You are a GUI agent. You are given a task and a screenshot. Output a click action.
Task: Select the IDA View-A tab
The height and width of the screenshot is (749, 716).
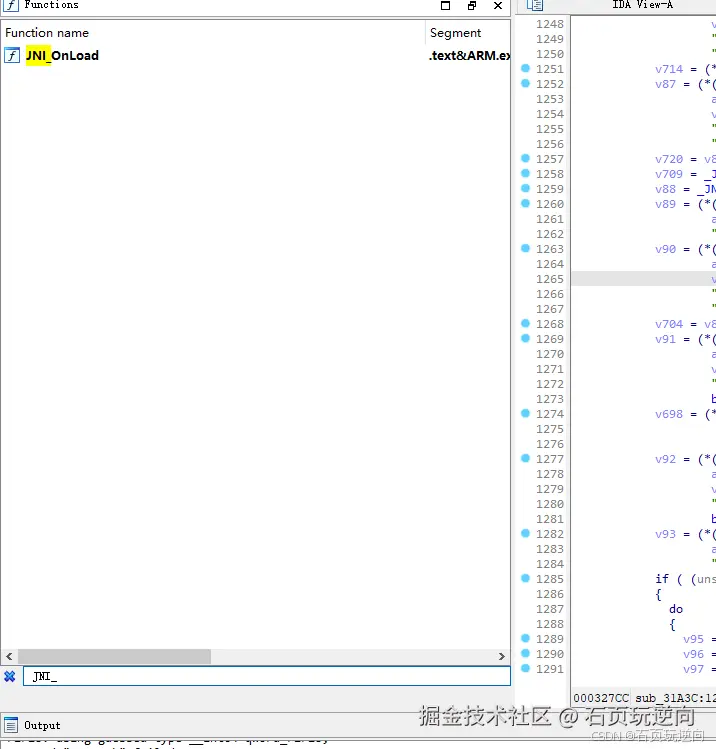pos(642,5)
